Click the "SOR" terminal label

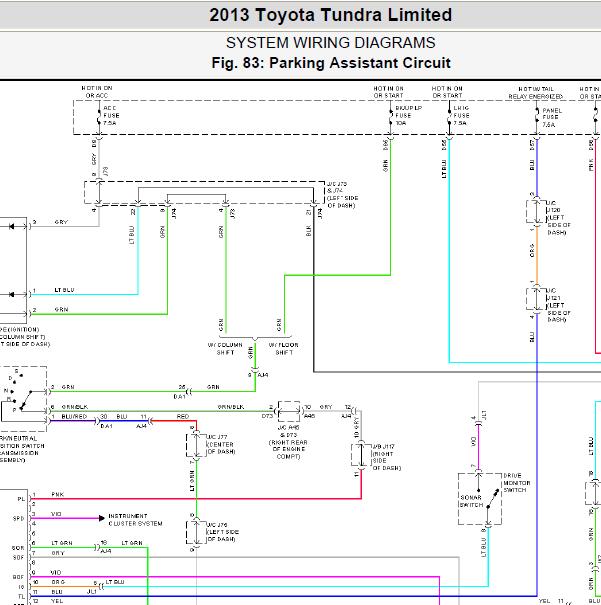[x=19, y=548]
